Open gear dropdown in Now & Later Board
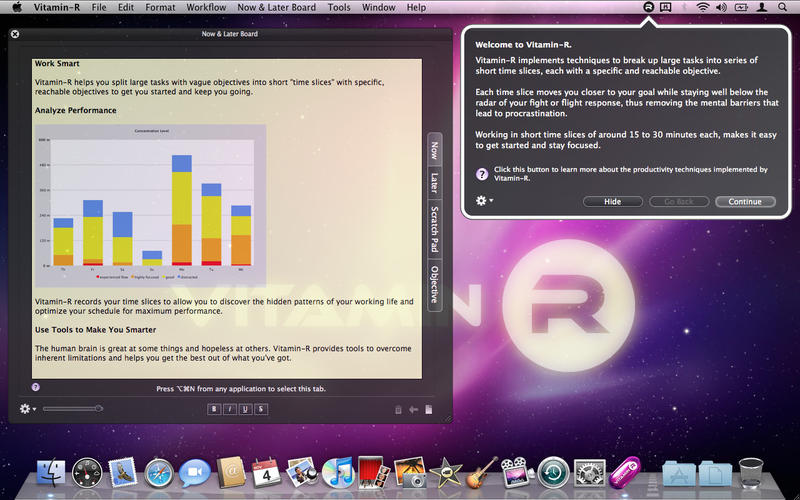800x500 pixels. [28, 408]
